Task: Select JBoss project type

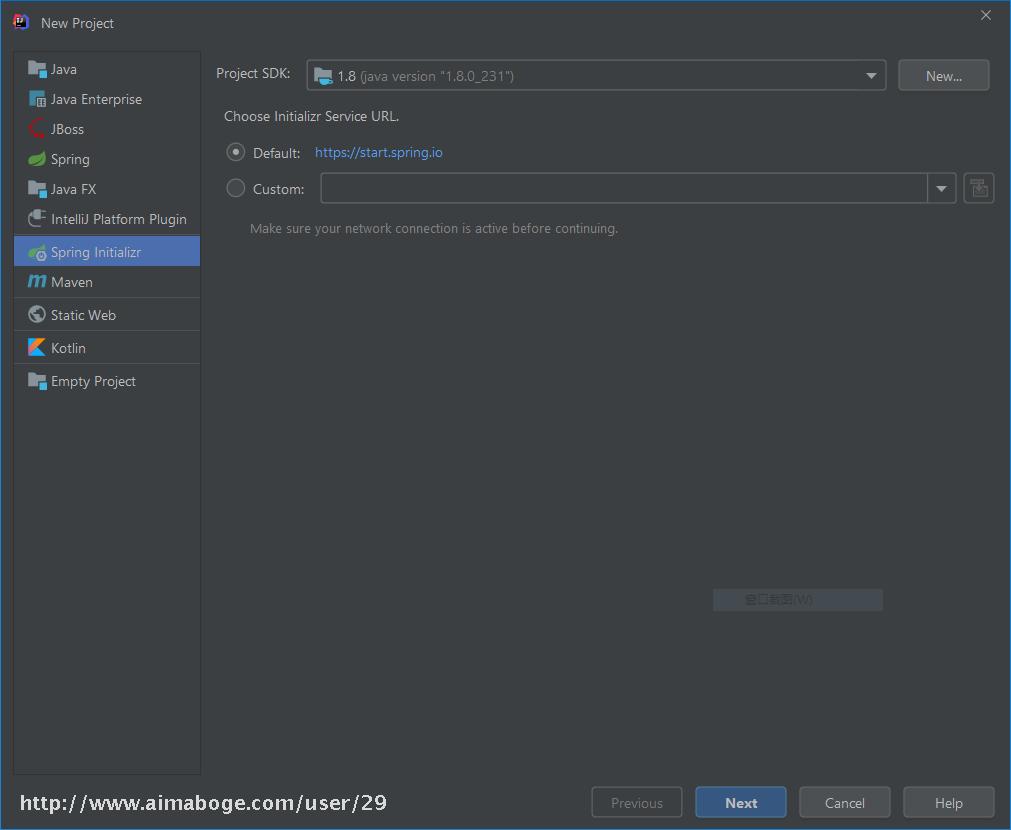Action: tap(107, 129)
